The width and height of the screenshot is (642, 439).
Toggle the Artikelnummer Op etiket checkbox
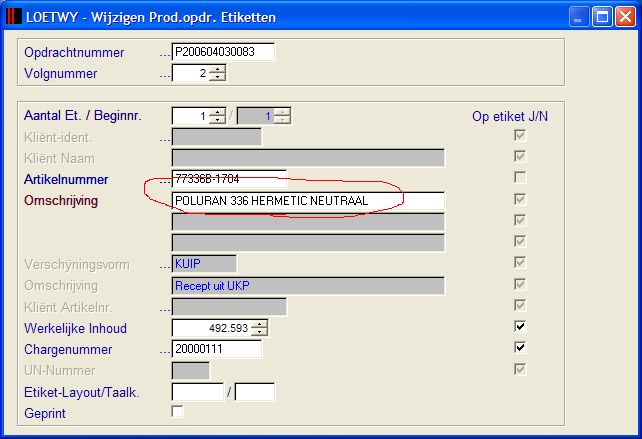pos(520,177)
